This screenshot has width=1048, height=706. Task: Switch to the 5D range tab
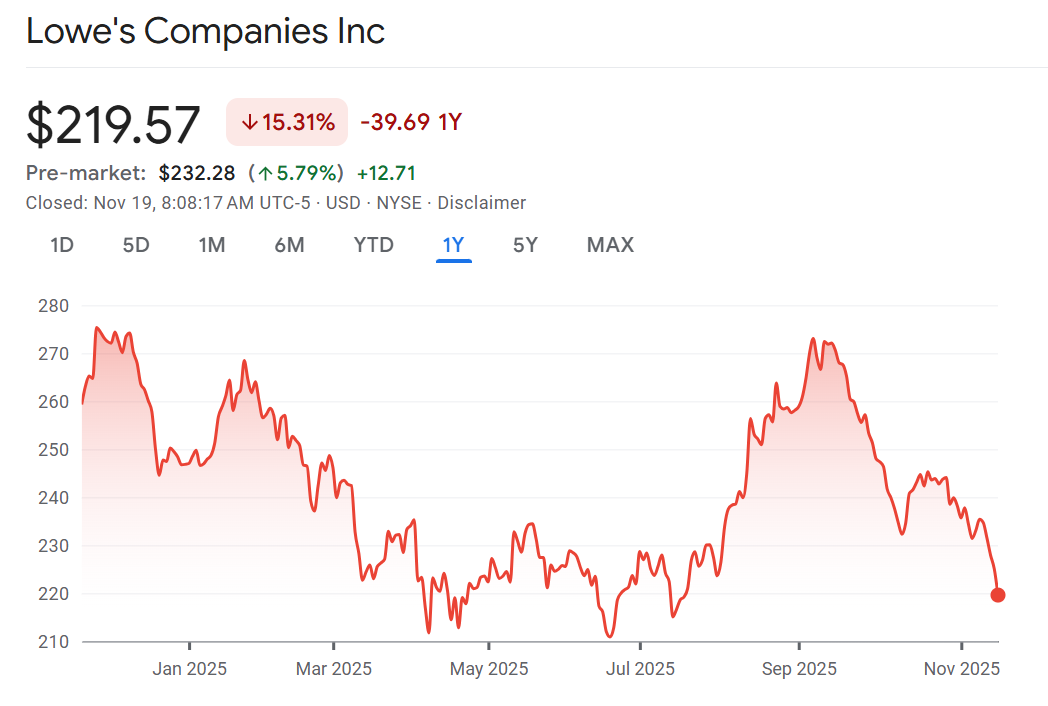[136, 245]
